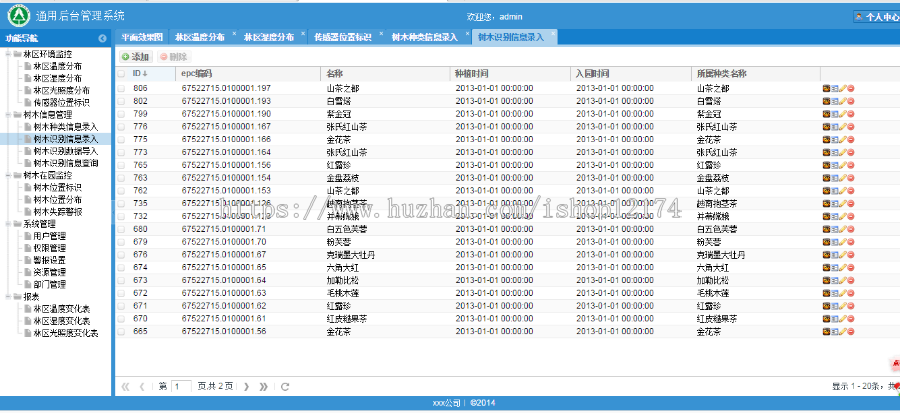Open 用户管理 in the sidebar
Viewport: 900px width, 413px height.
pyautogui.click(x=49, y=236)
